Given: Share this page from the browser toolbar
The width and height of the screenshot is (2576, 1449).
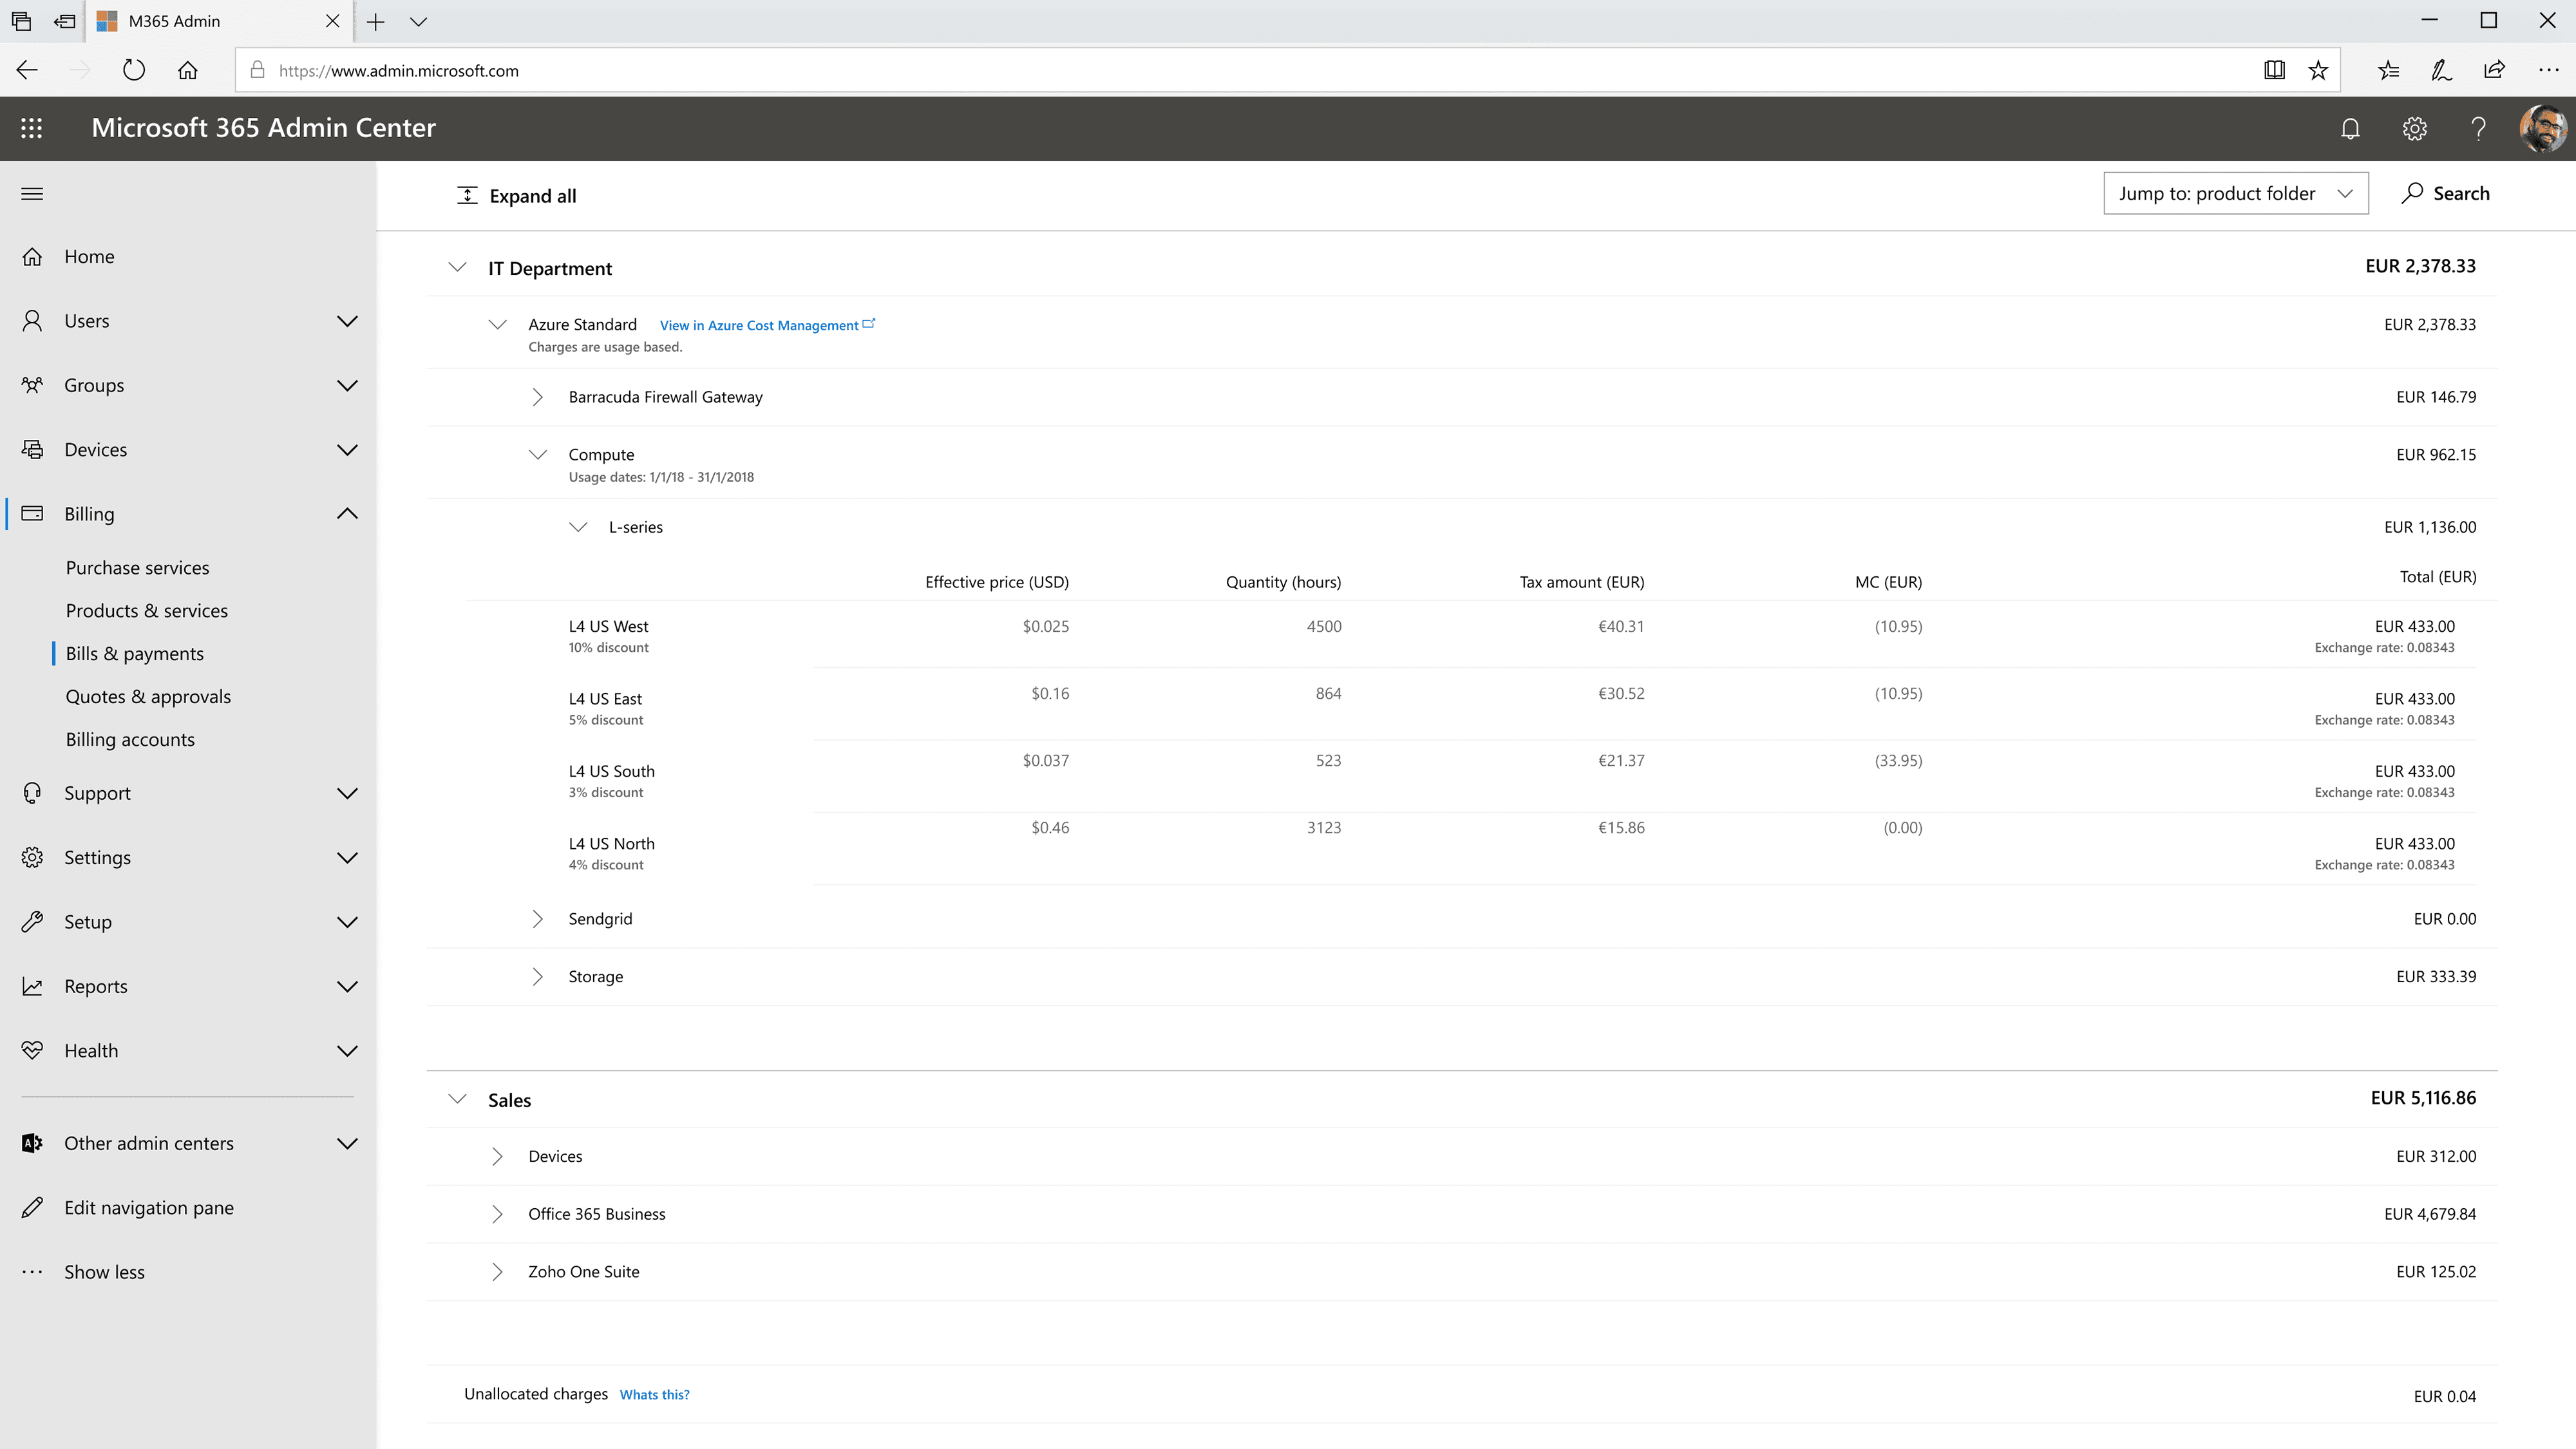Looking at the screenshot, I should (x=2494, y=70).
